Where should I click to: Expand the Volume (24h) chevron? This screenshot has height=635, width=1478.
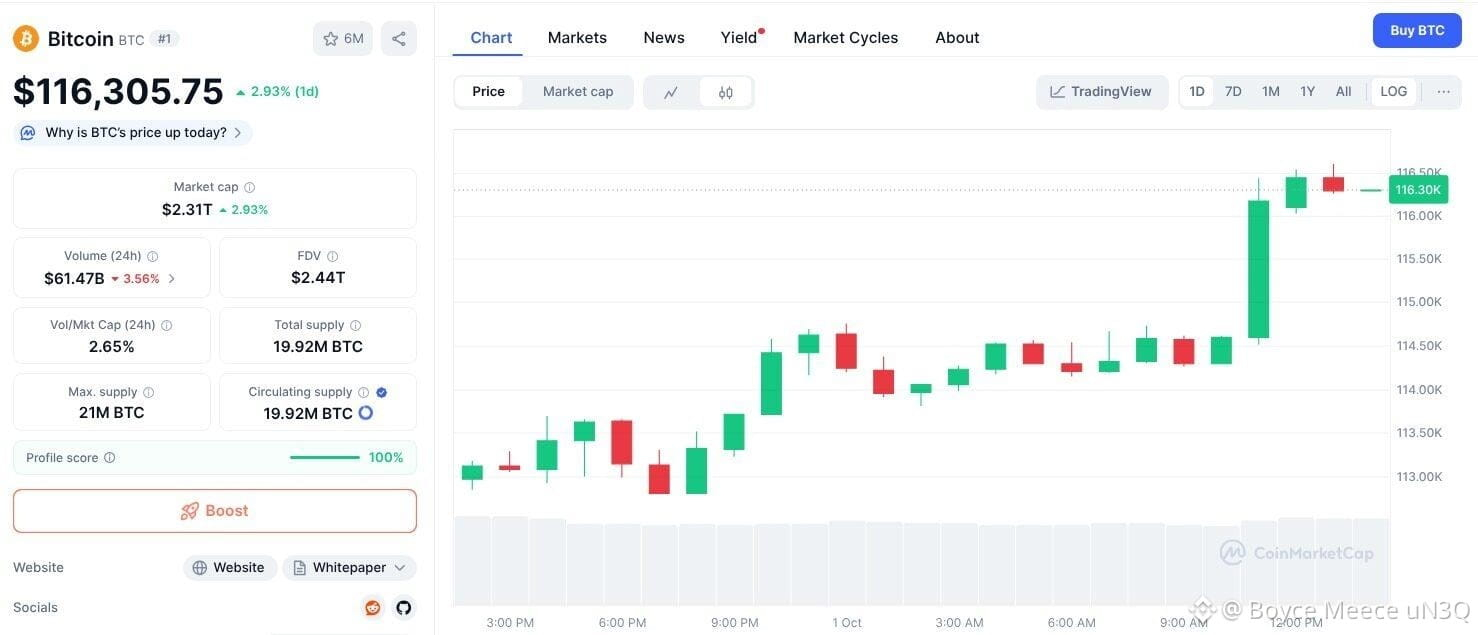pos(171,278)
